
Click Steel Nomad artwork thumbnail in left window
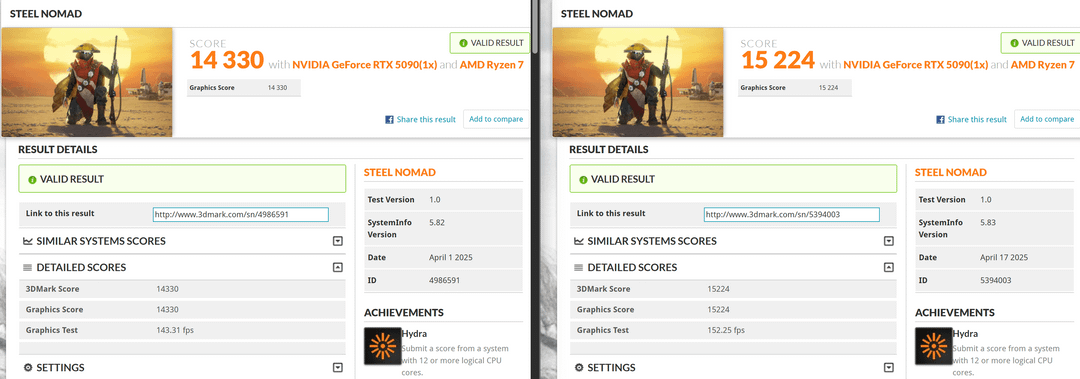87,82
